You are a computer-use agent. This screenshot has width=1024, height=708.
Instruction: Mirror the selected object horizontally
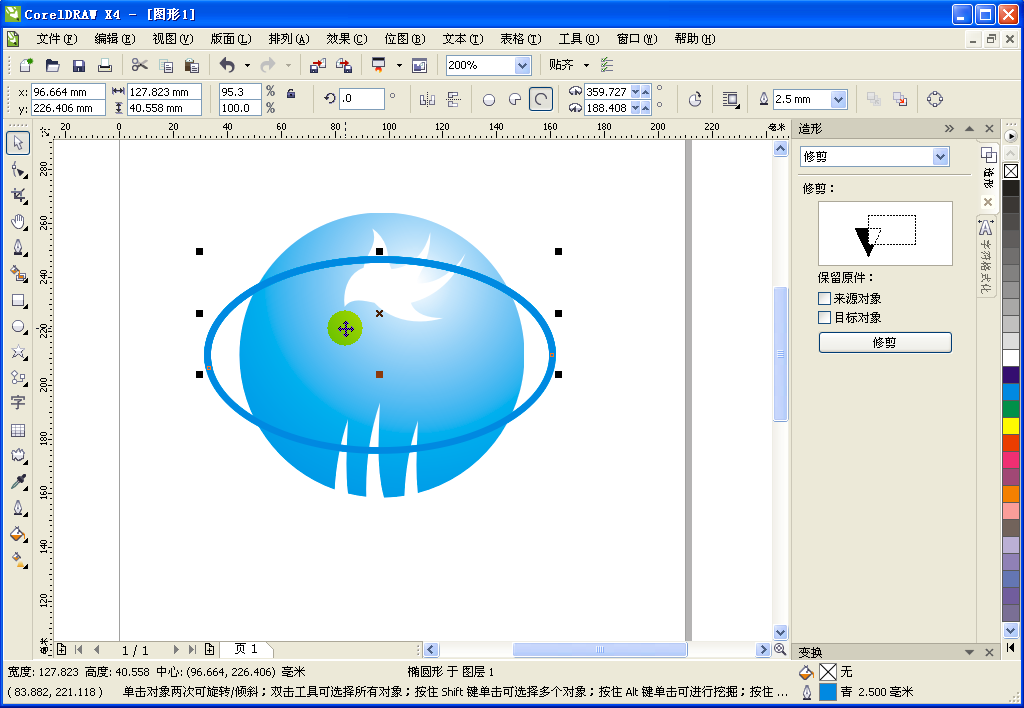(427, 99)
